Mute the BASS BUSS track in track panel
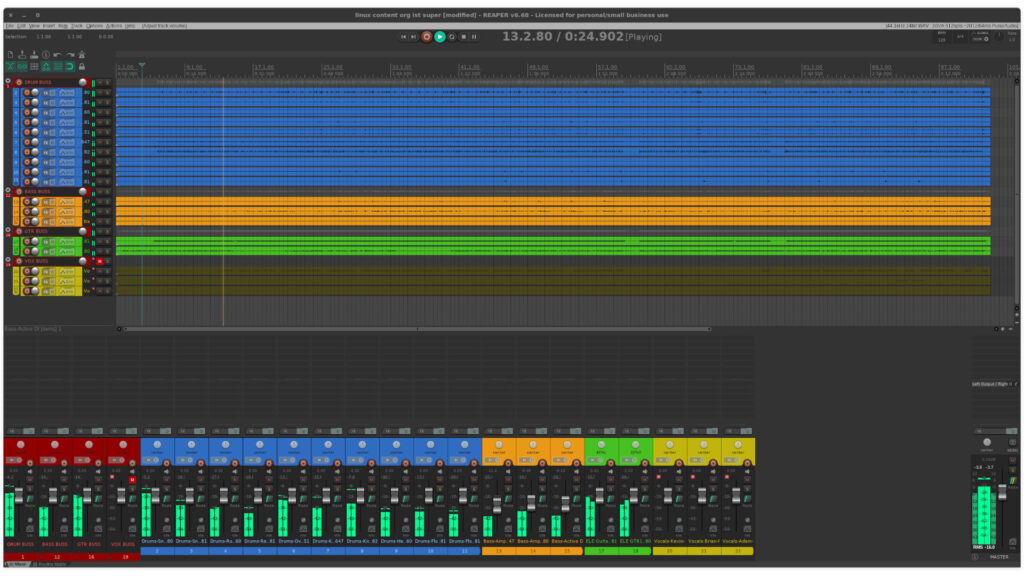The width and height of the screenshot is (1024, 576). tap(100, 191)
